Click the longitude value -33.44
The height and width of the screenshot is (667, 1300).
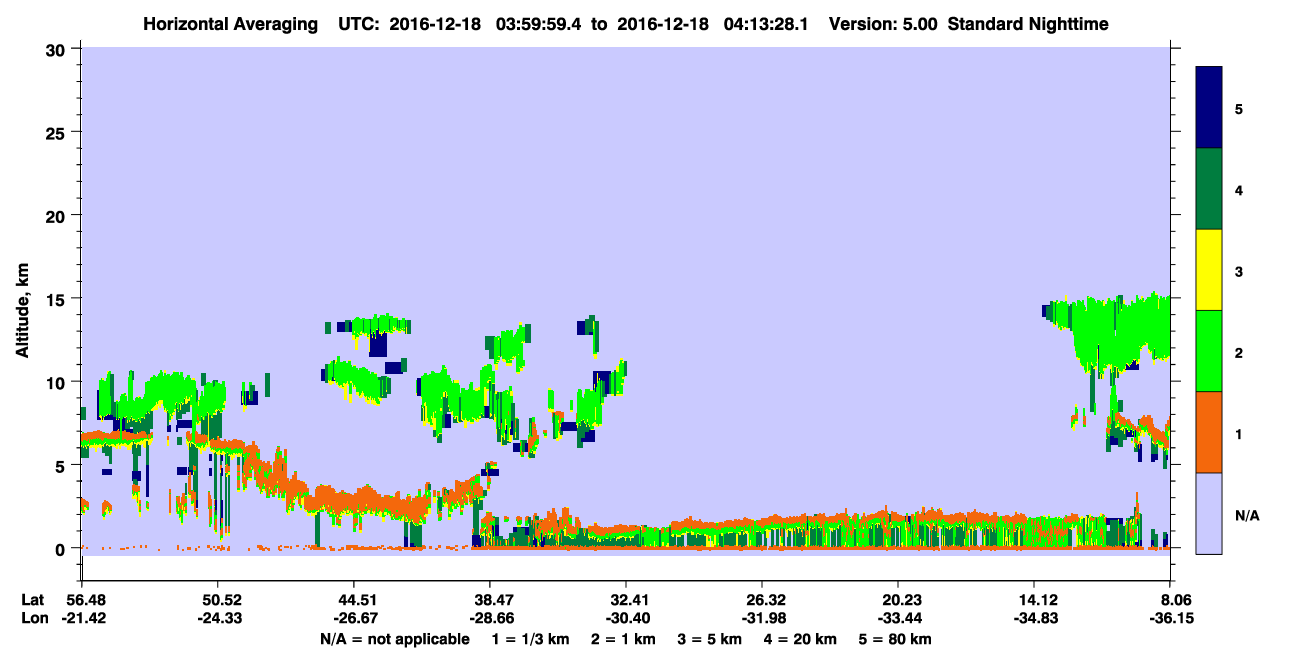(x=898, y=619)
